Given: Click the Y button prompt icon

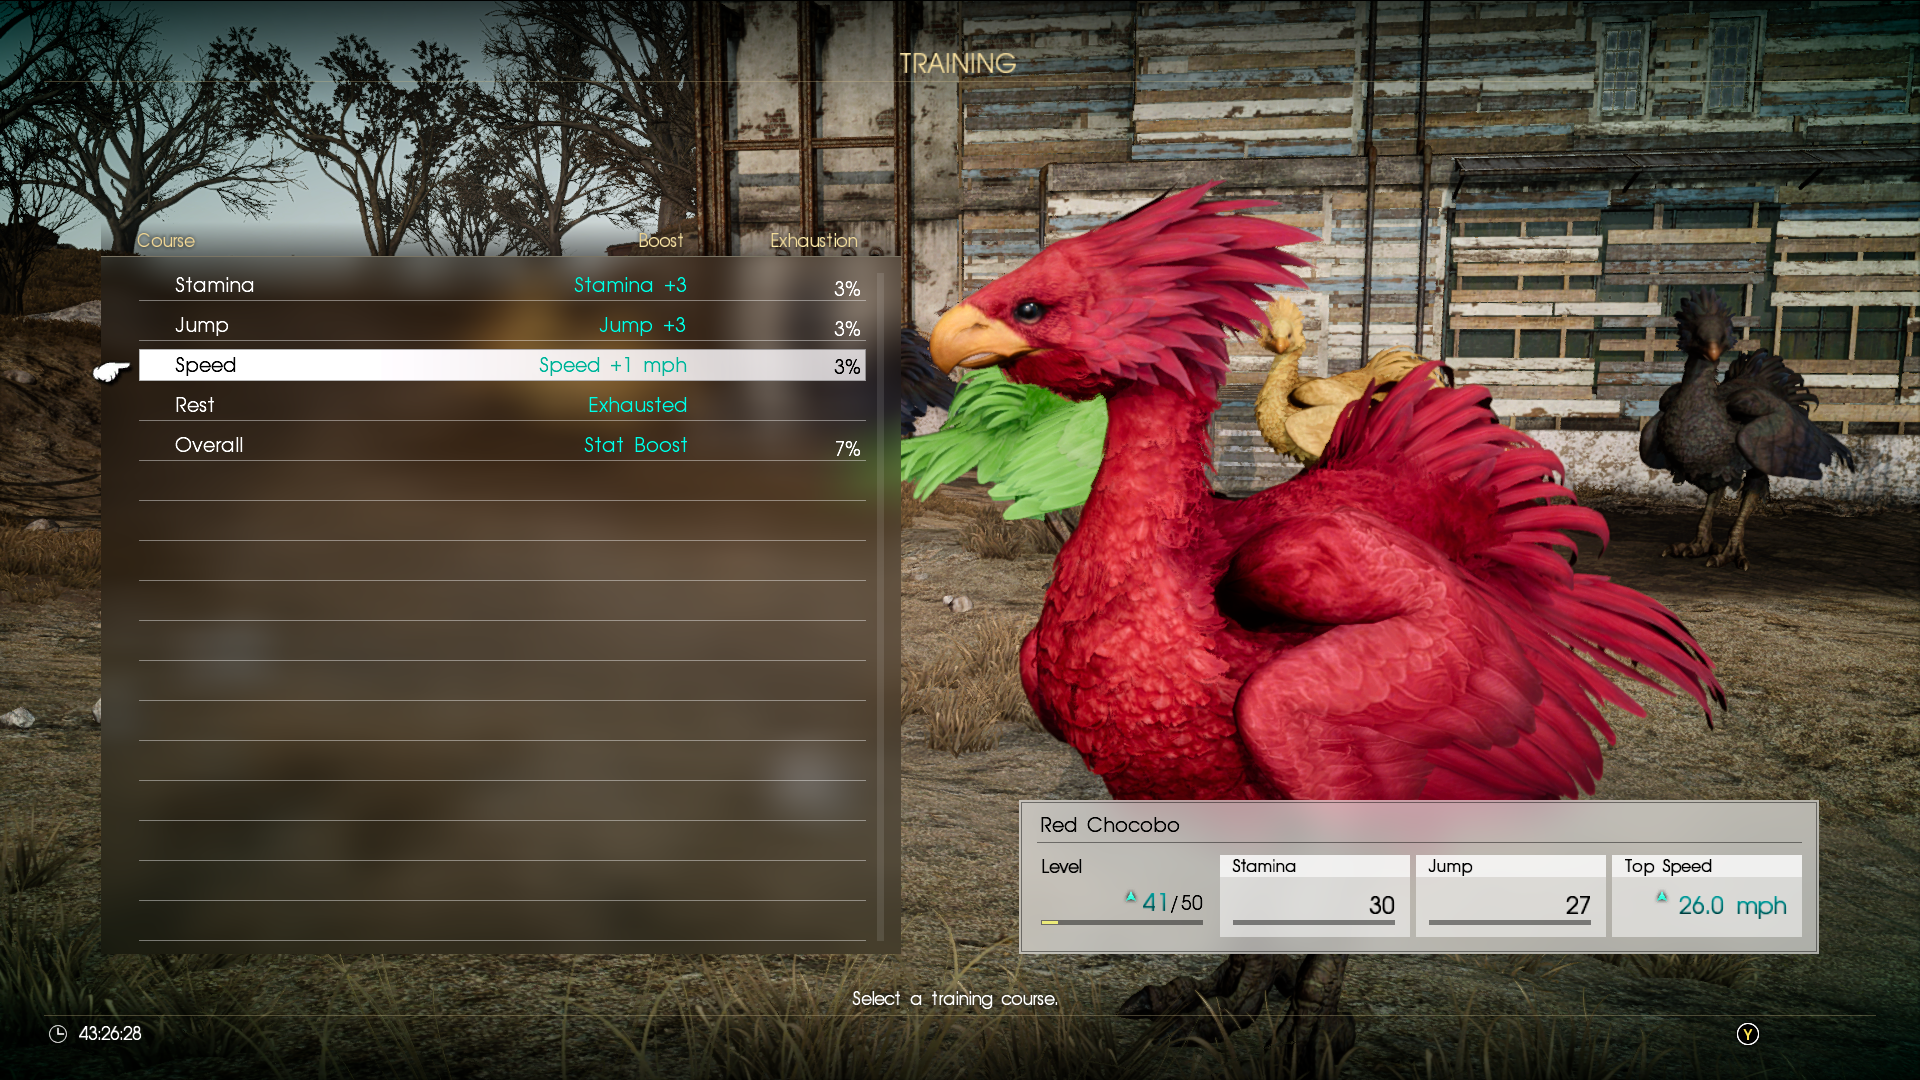Looking at the screenshot, I should point(1747,1034).
